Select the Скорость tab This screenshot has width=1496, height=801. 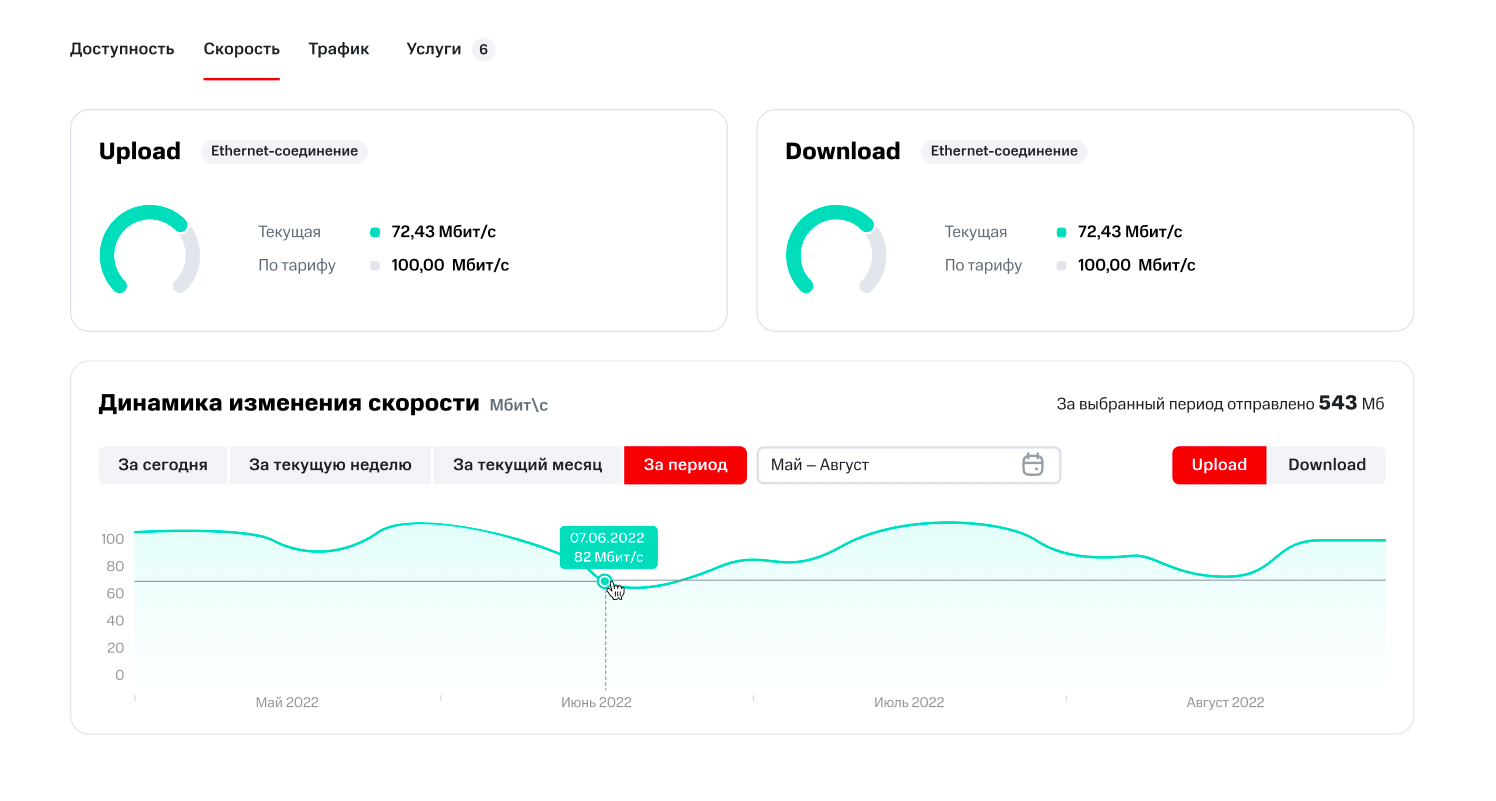[x=241, y=49]
